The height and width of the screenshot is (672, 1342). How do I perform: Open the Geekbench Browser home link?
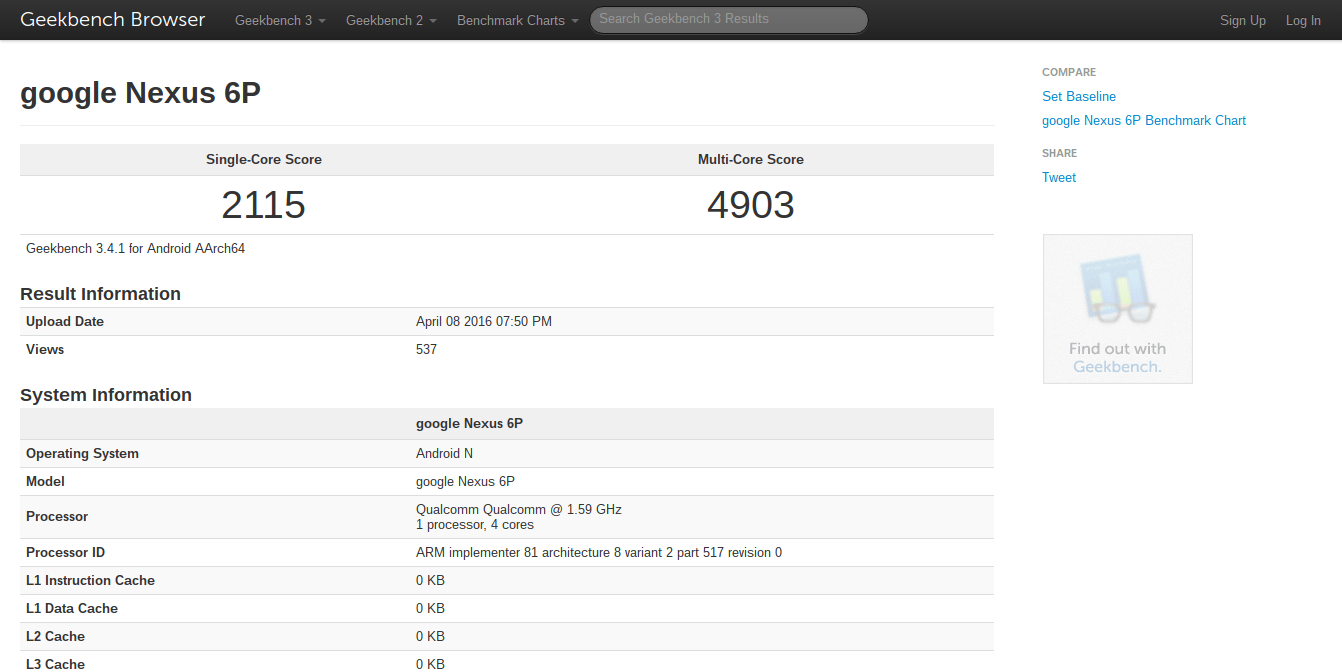(x=113, y=20)
